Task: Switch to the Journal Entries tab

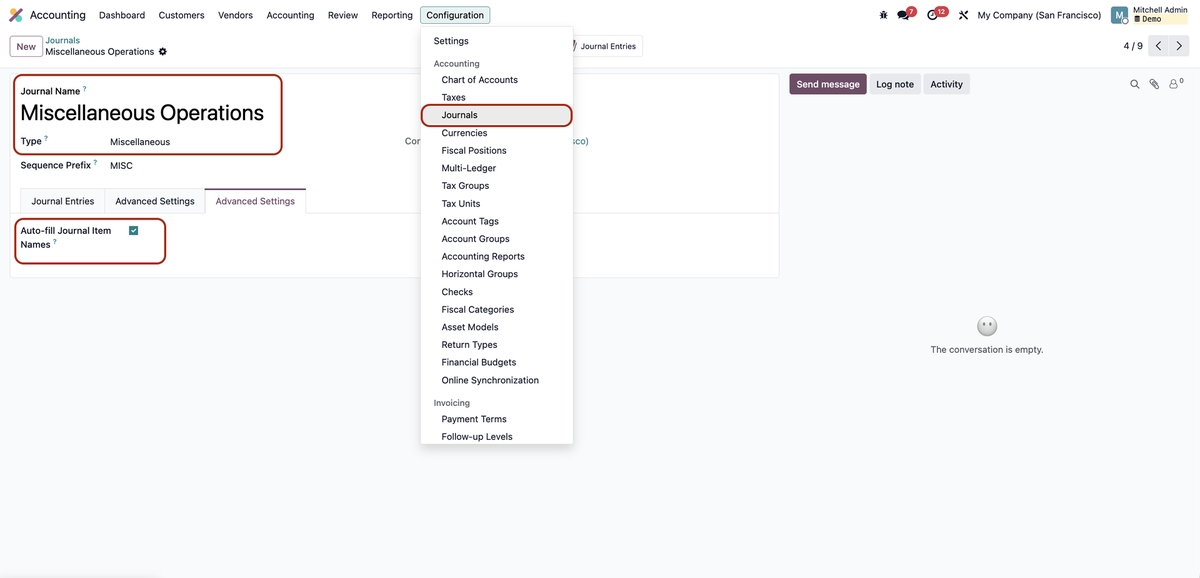Action: [x=62, y=200]
